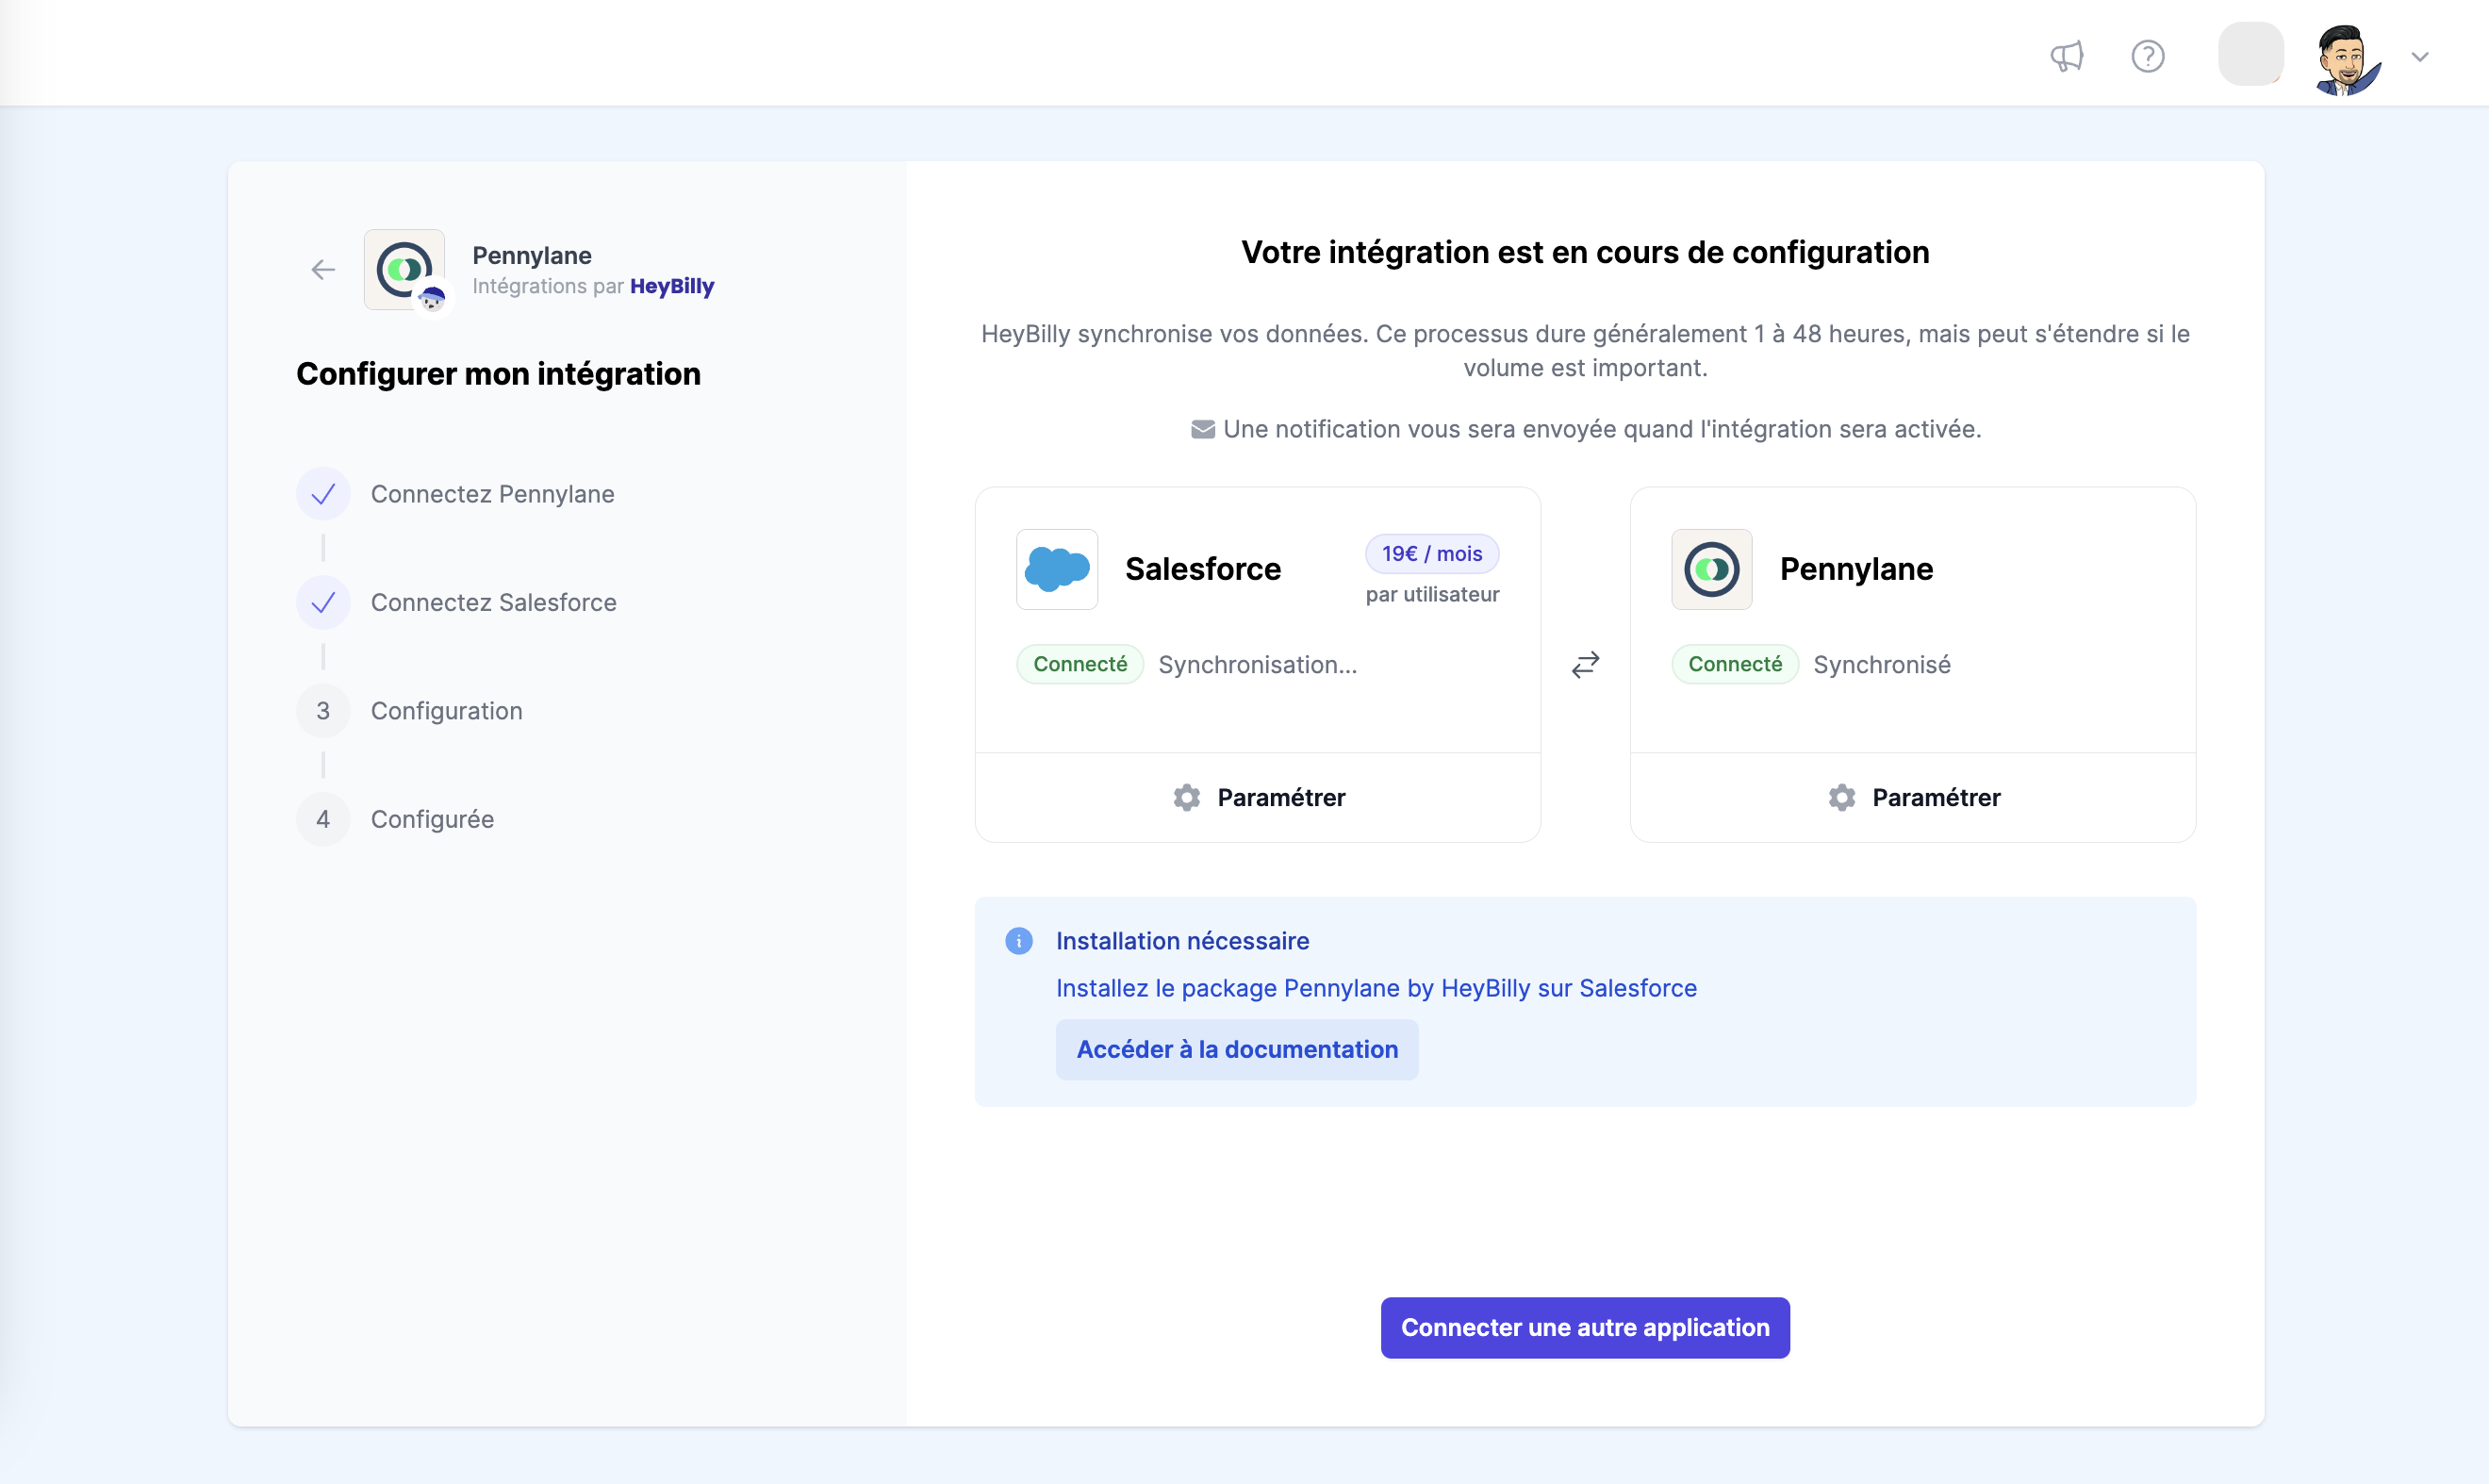Click Paramétrer under Salesforce card
This screenshot has width=2489, height=1484.
(x=1258, y=797)
